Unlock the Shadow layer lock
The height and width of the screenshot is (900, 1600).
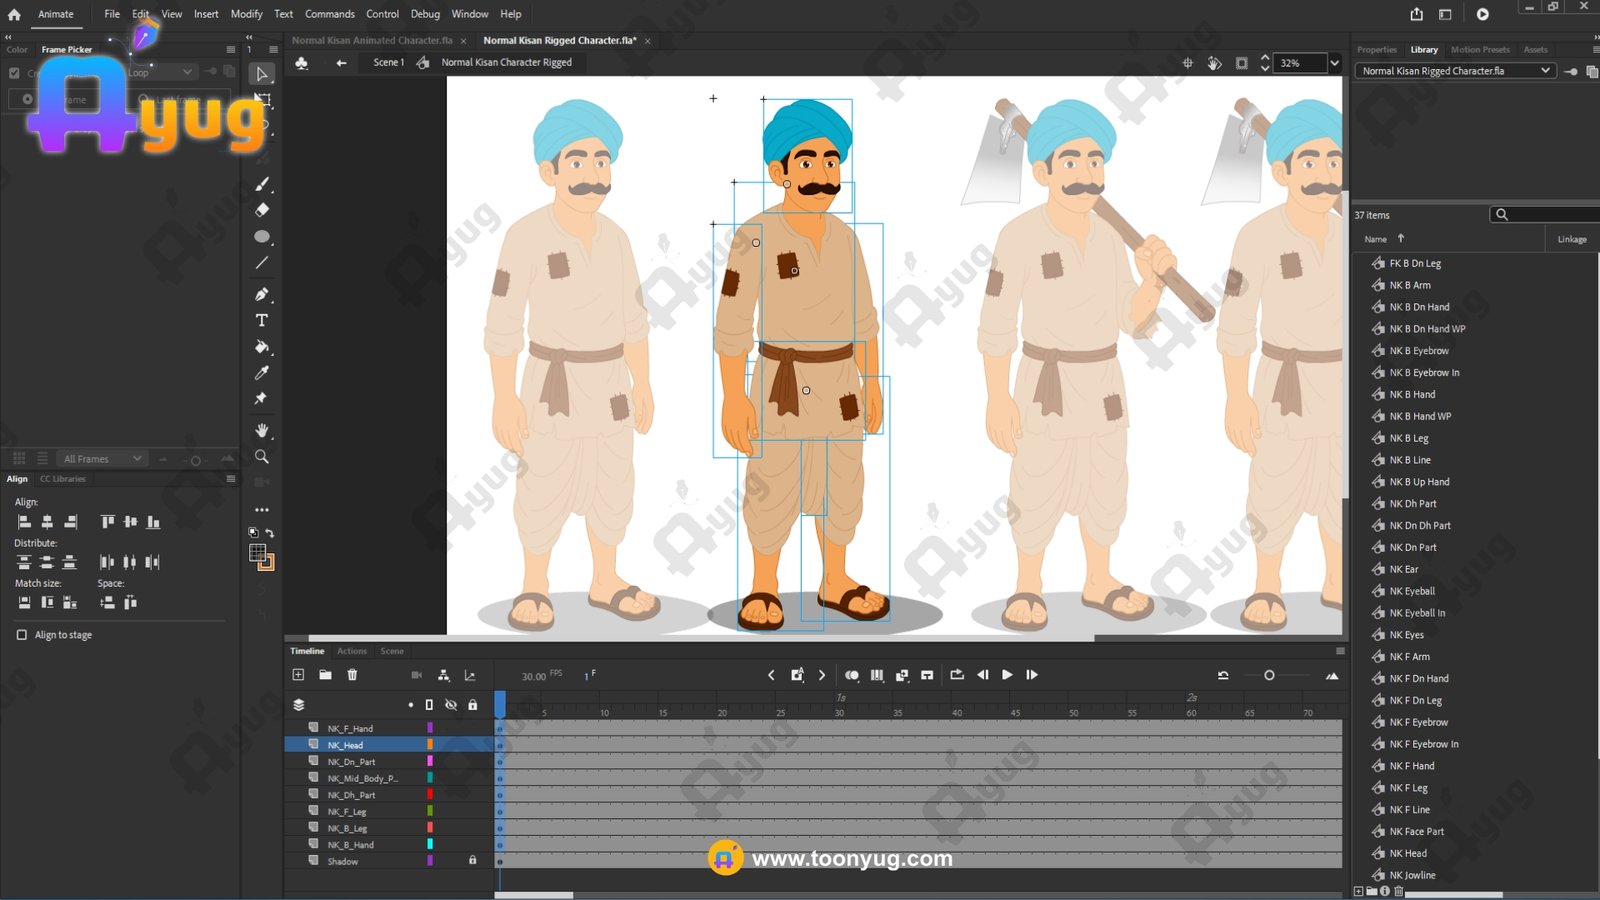(x=473, y=860)
